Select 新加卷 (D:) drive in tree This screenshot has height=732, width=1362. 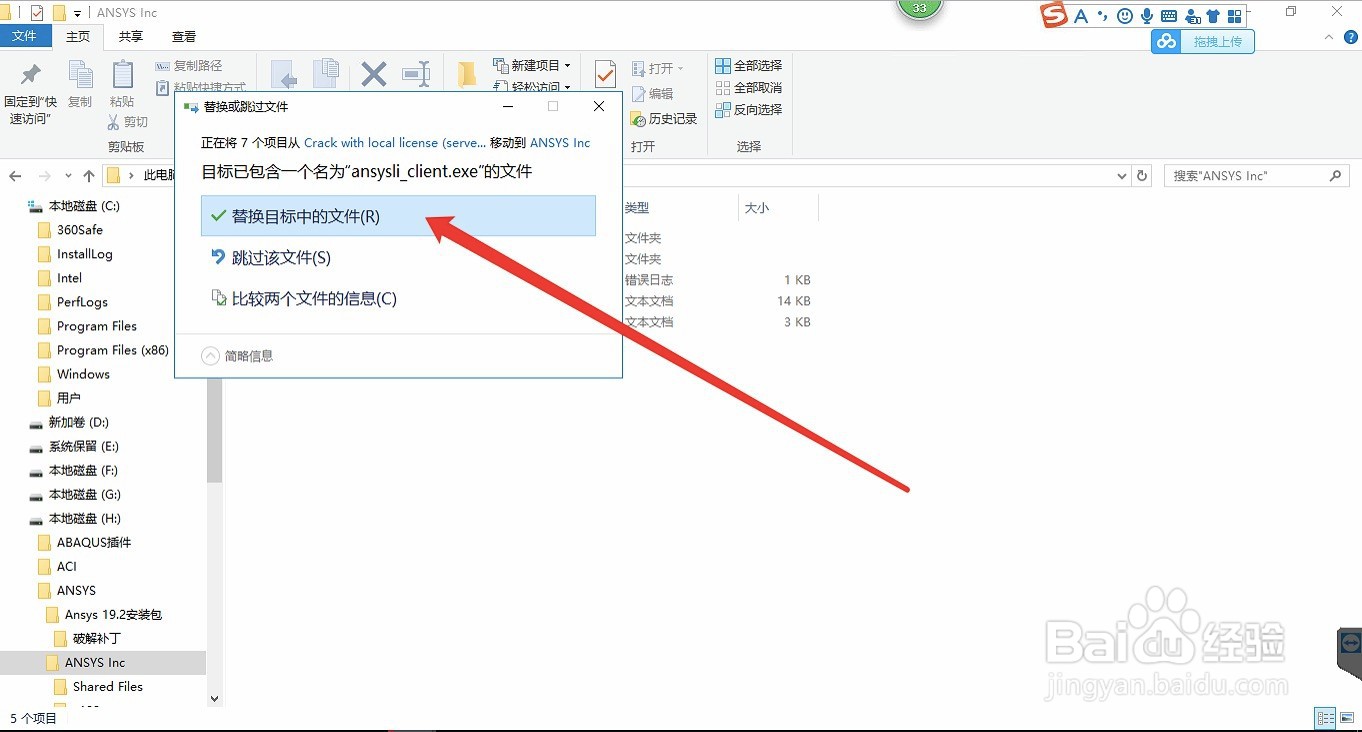79,422
